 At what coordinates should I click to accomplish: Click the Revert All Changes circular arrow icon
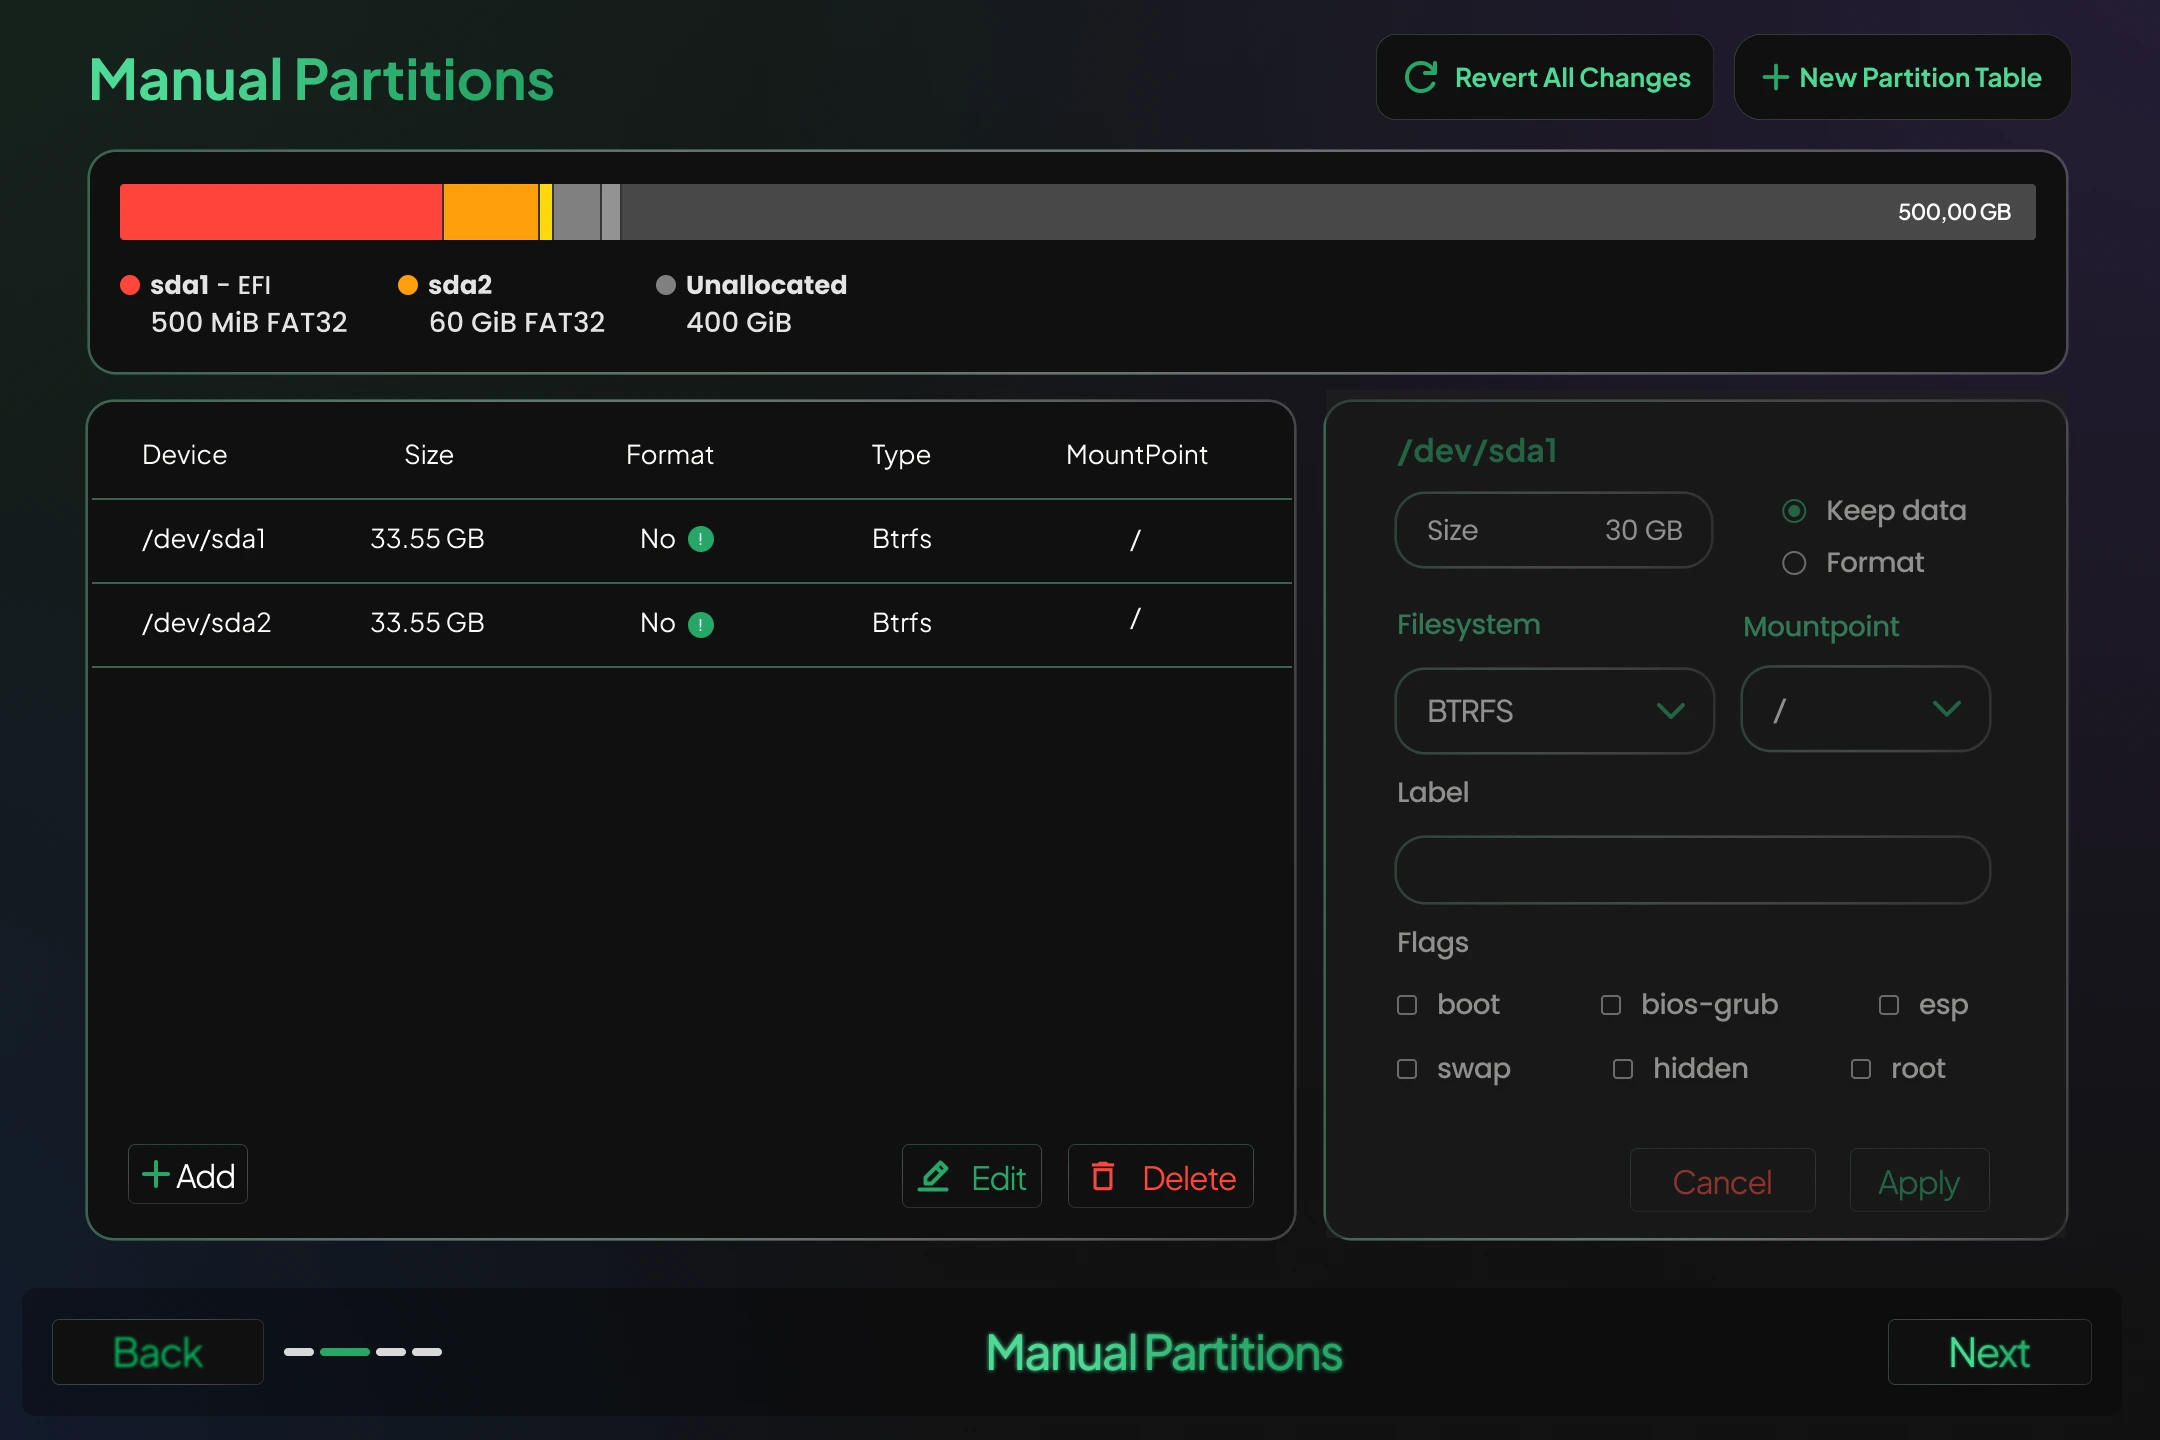coord(1423,76)
